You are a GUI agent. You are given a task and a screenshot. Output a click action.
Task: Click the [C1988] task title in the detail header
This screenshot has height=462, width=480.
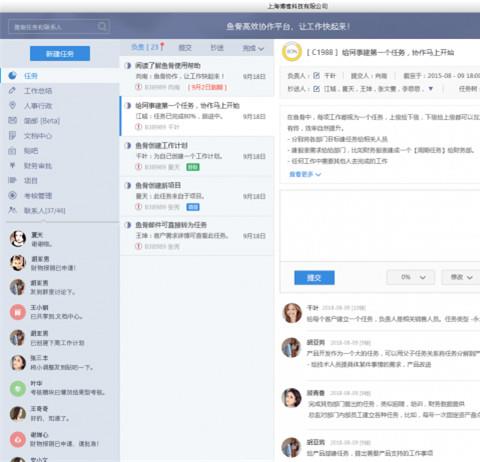click(x=380, y=52)
